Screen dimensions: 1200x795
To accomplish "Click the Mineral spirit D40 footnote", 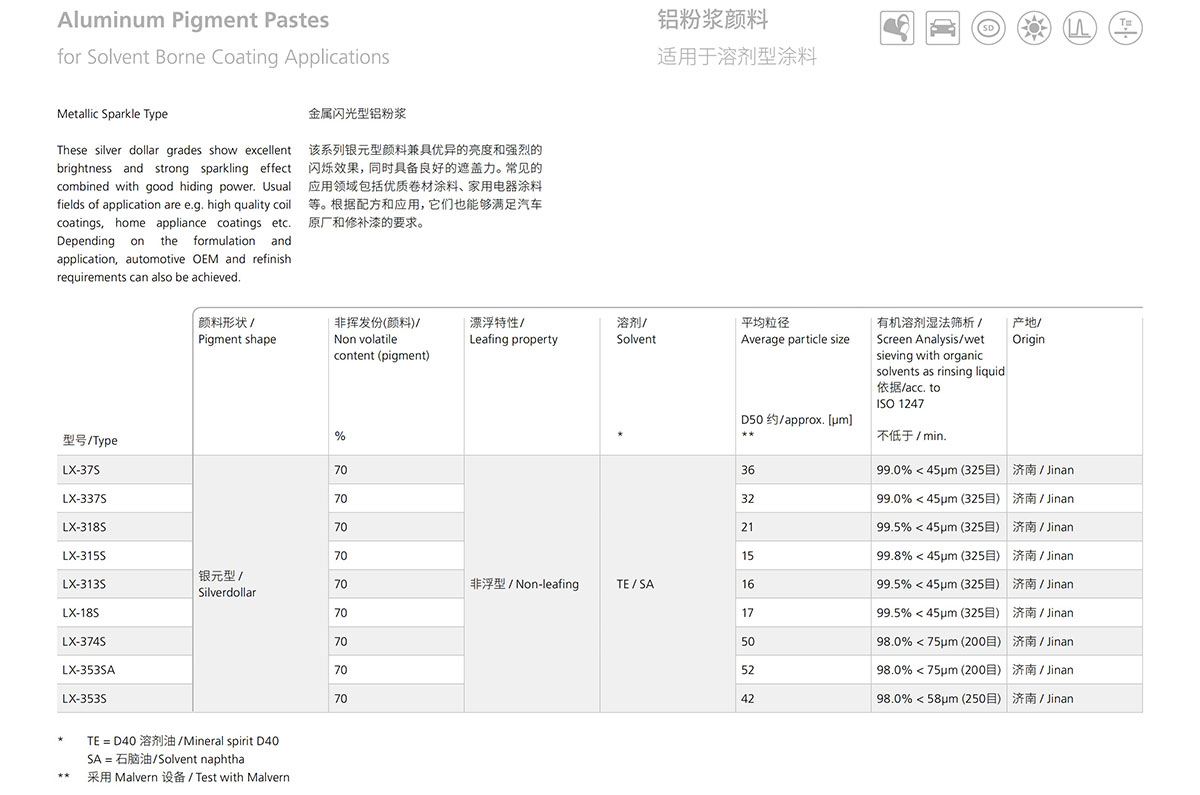I will pyautogui.click(x=183, y=741).
